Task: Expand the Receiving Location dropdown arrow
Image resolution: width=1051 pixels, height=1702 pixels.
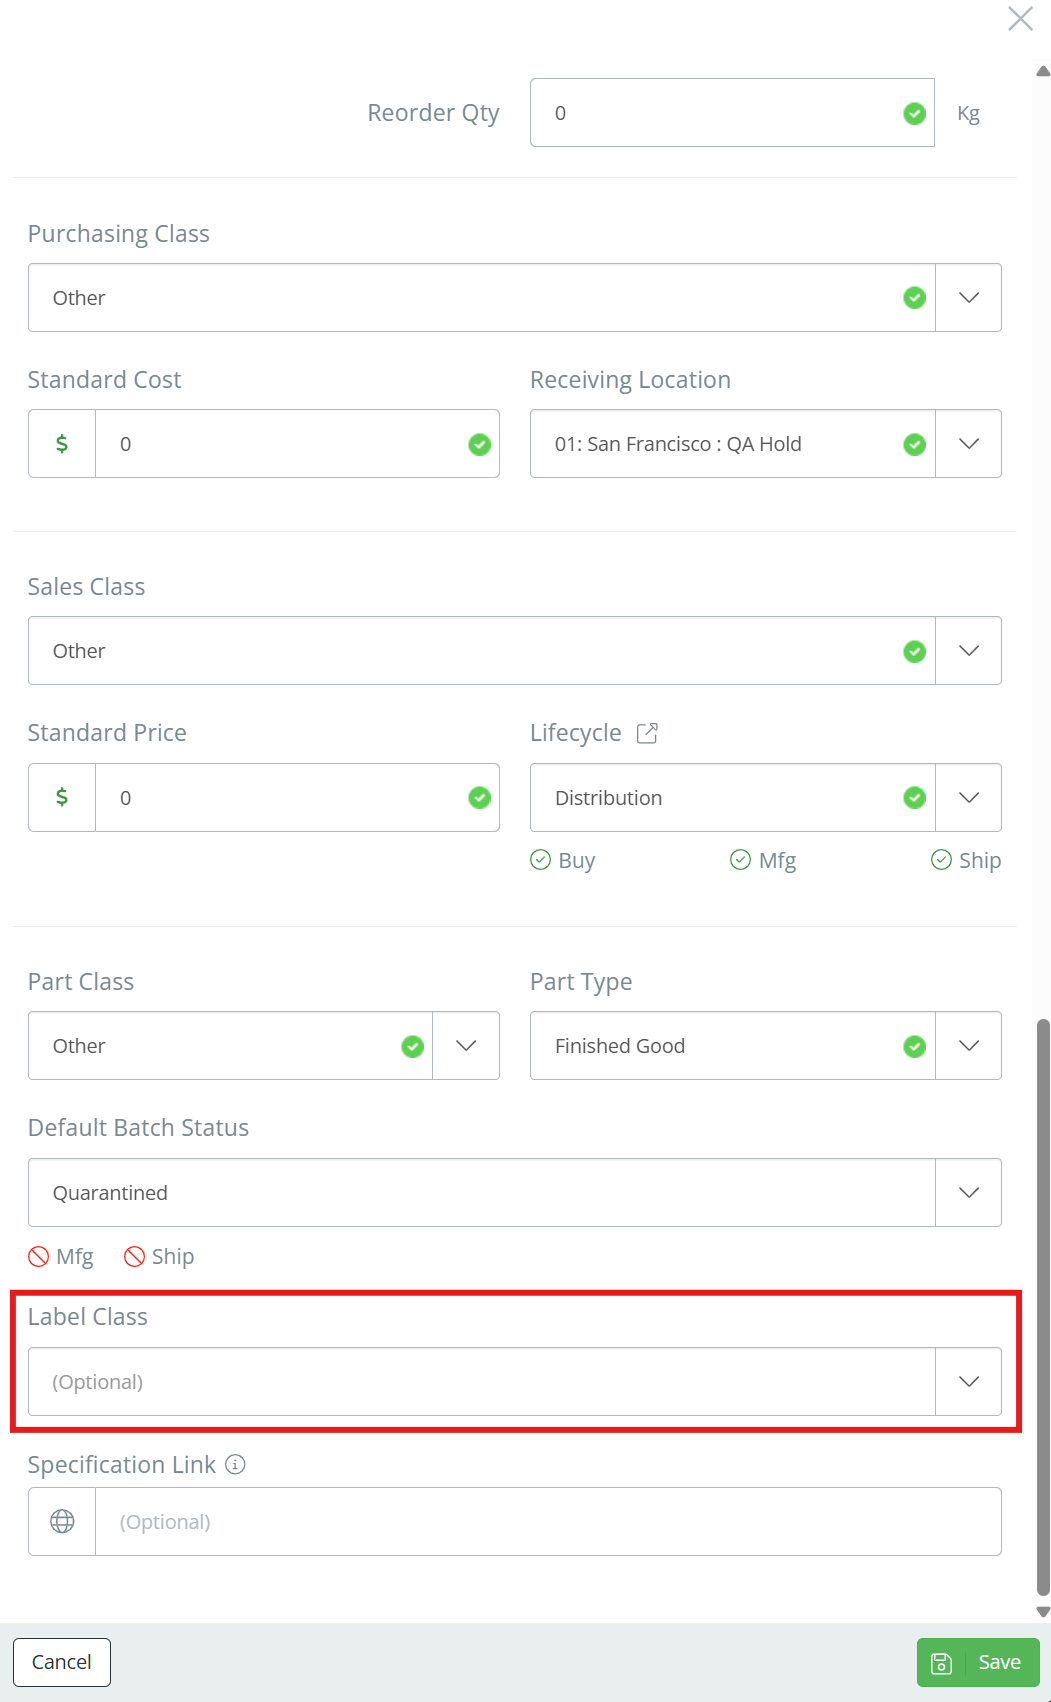Action: [968, 443]
